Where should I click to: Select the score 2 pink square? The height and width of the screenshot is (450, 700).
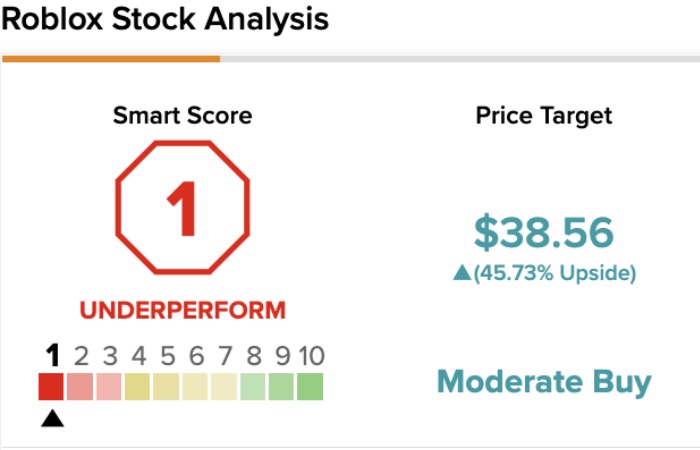(80, 387)
